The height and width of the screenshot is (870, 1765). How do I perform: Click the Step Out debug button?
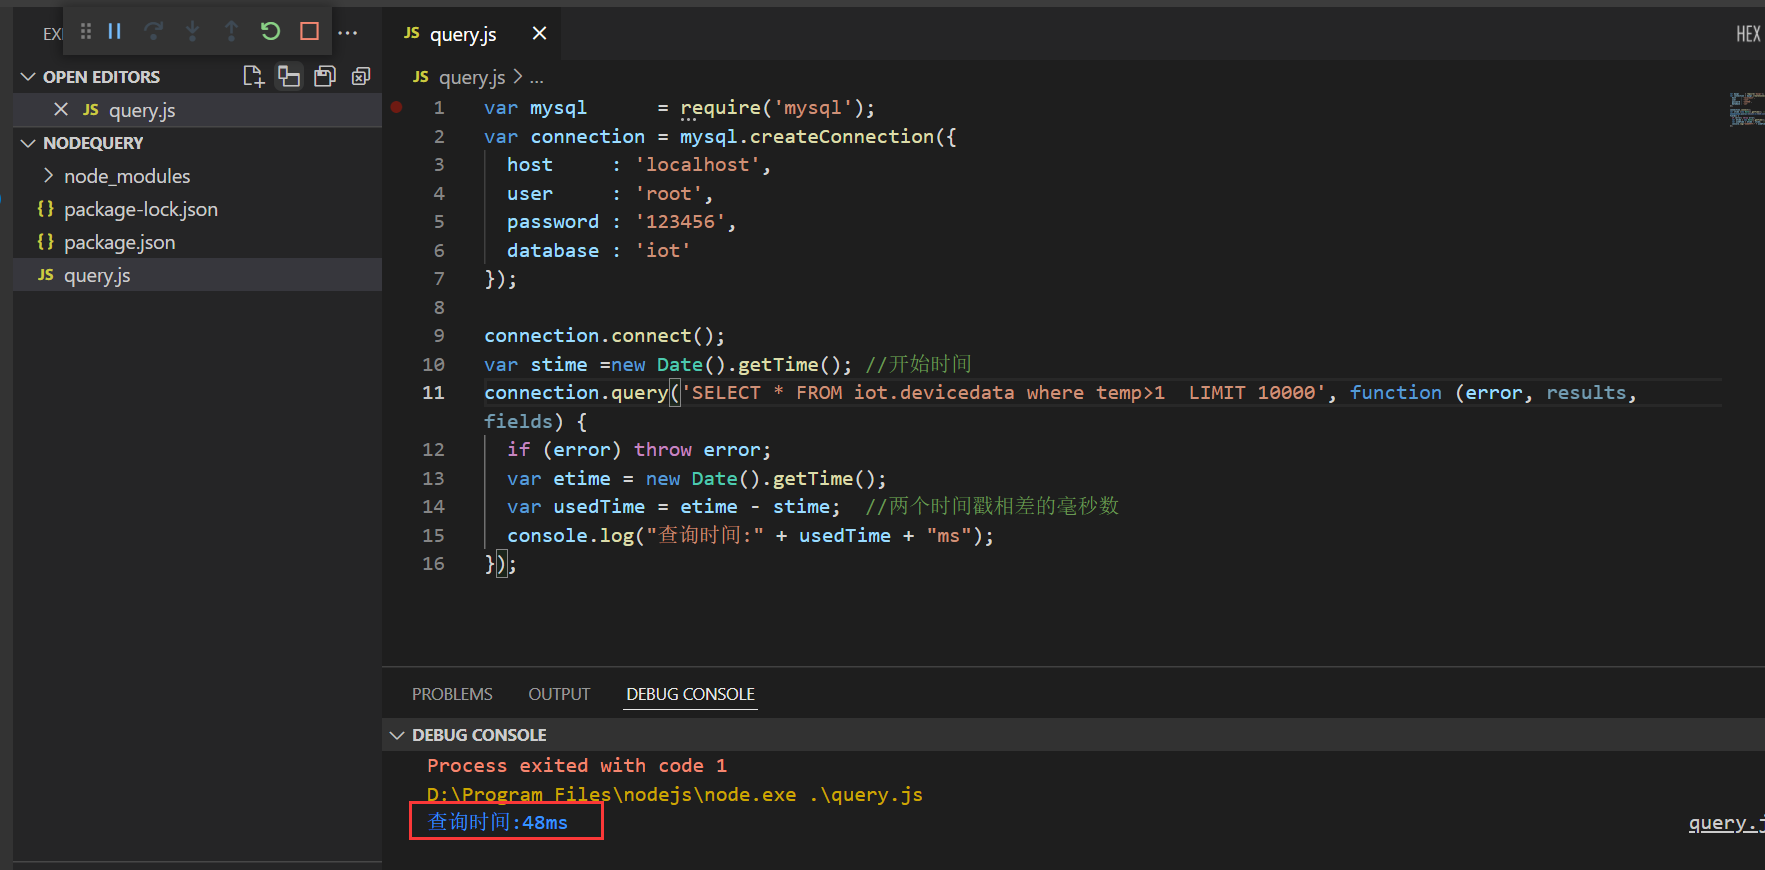pos(231,32)
